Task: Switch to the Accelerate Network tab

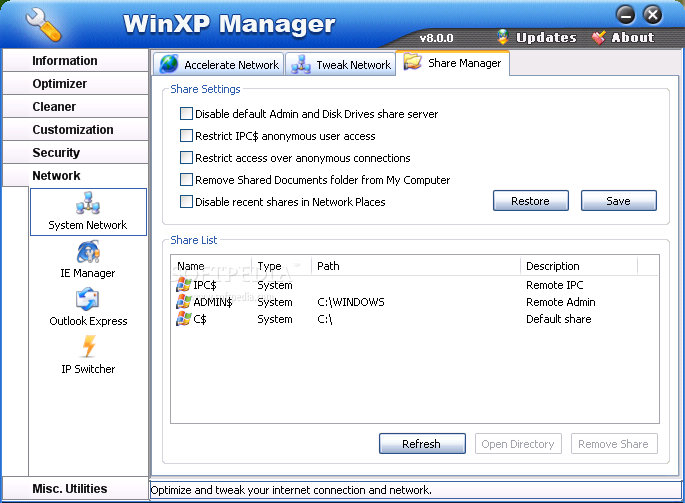Action: [219, 64]
